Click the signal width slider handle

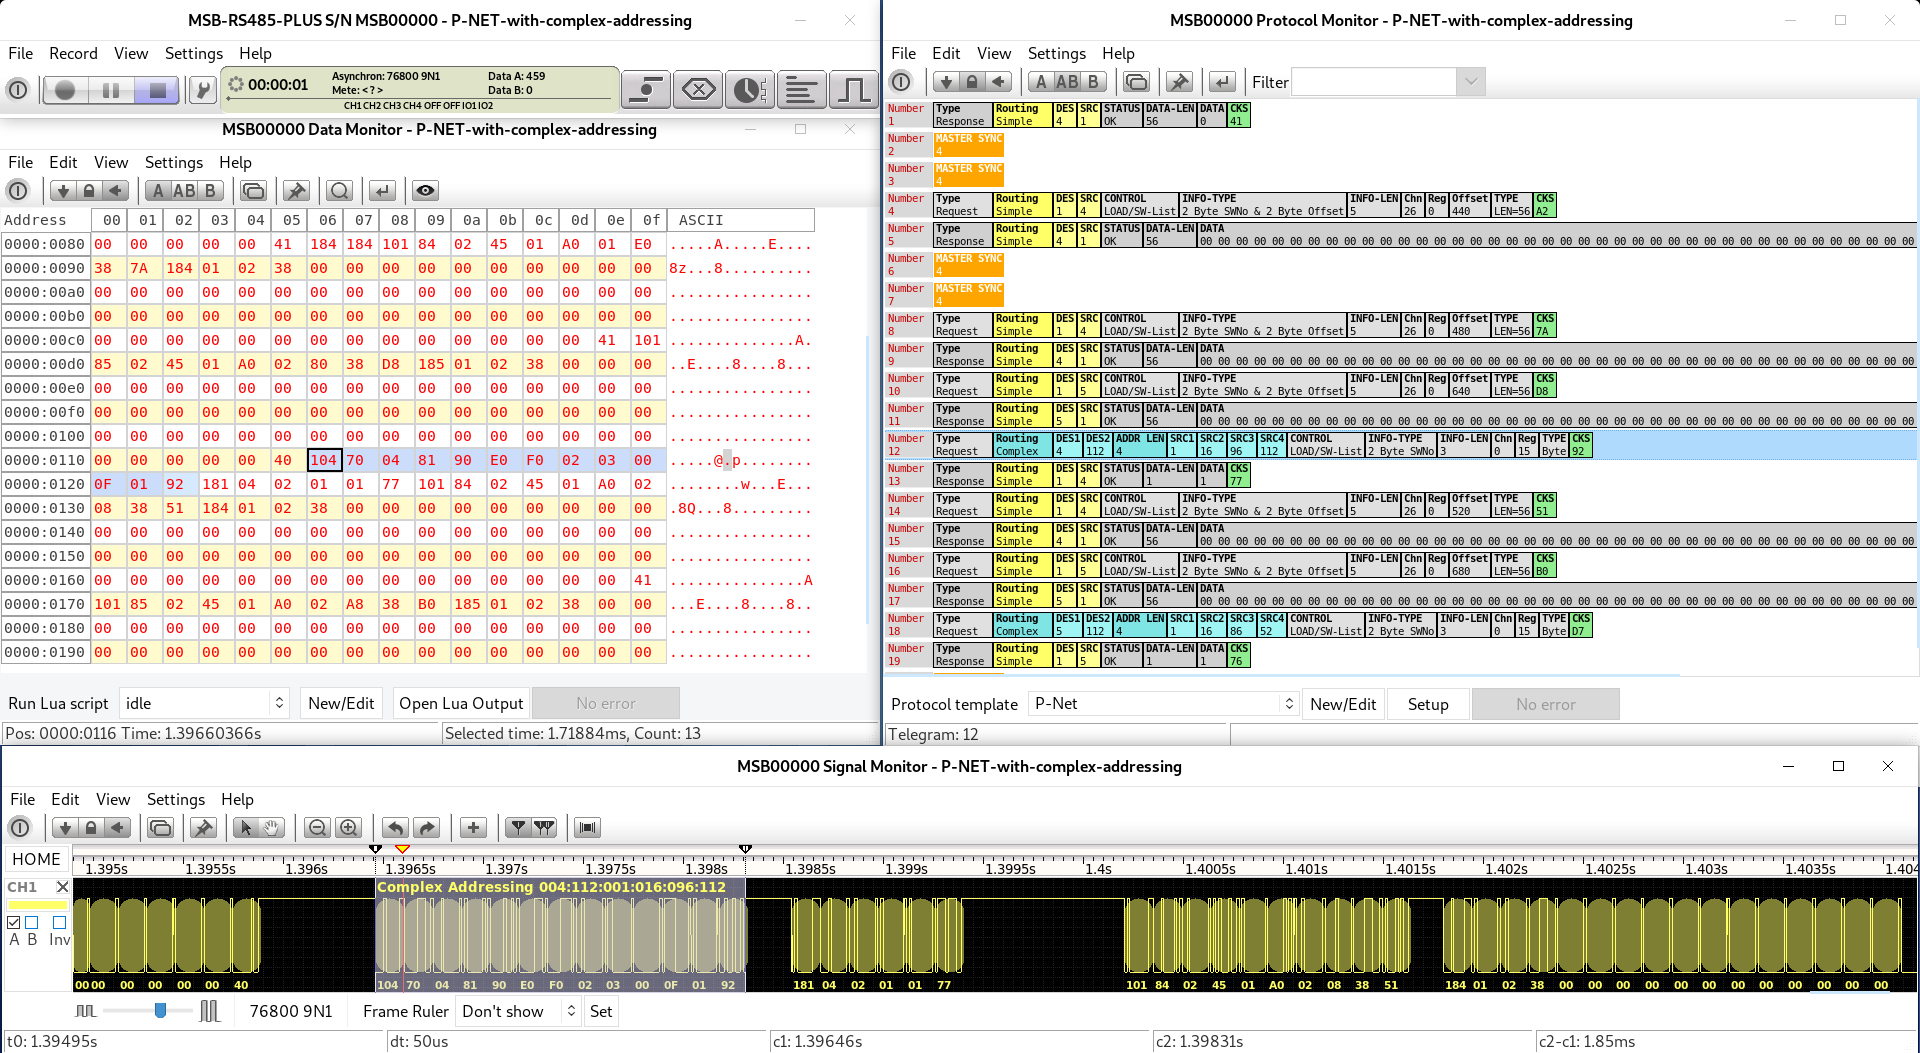160,1011
